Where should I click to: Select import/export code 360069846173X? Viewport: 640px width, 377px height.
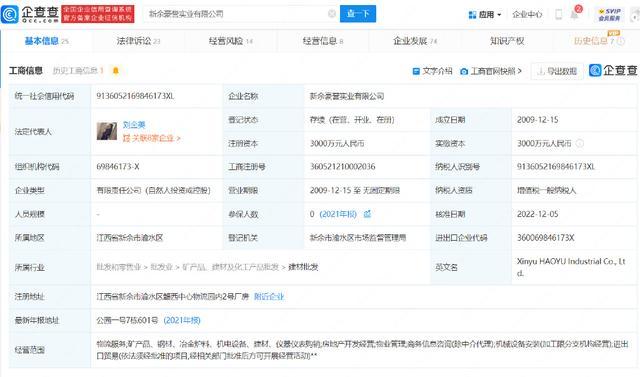pyautogui.click(x=546, y=237)
